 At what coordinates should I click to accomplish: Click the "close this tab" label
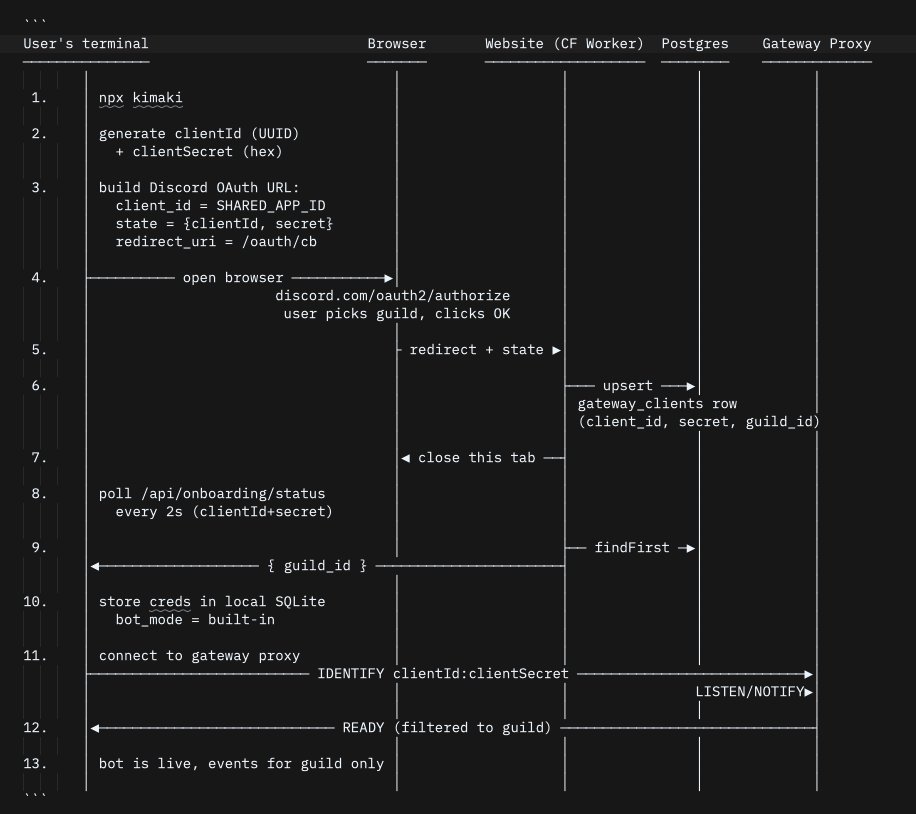point(477,458)
